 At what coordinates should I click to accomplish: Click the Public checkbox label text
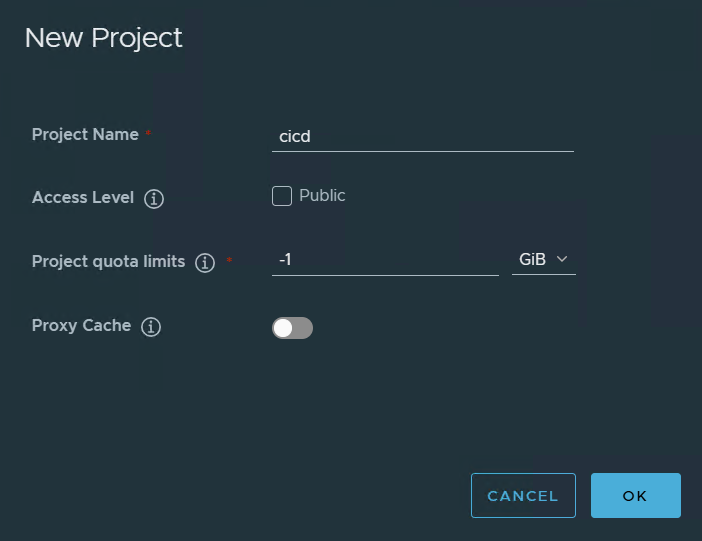point(322,195)
